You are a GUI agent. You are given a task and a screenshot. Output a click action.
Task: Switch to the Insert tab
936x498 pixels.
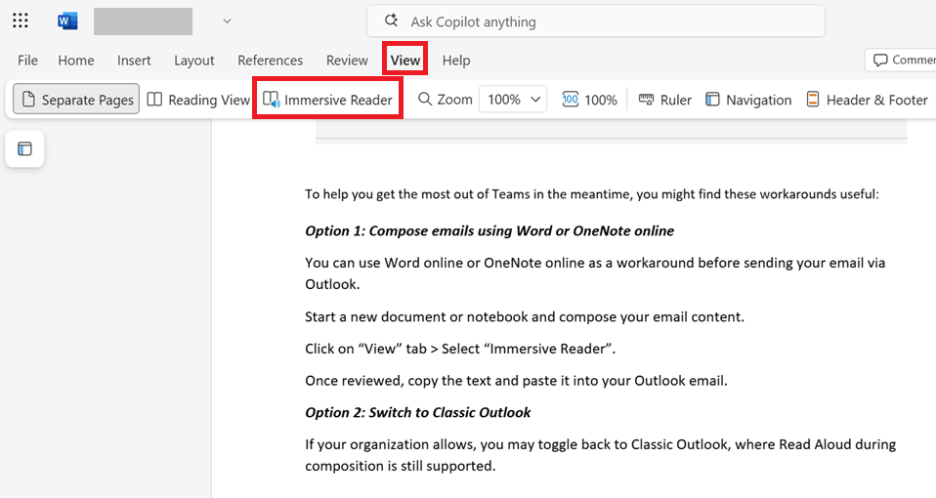(134, 60)
